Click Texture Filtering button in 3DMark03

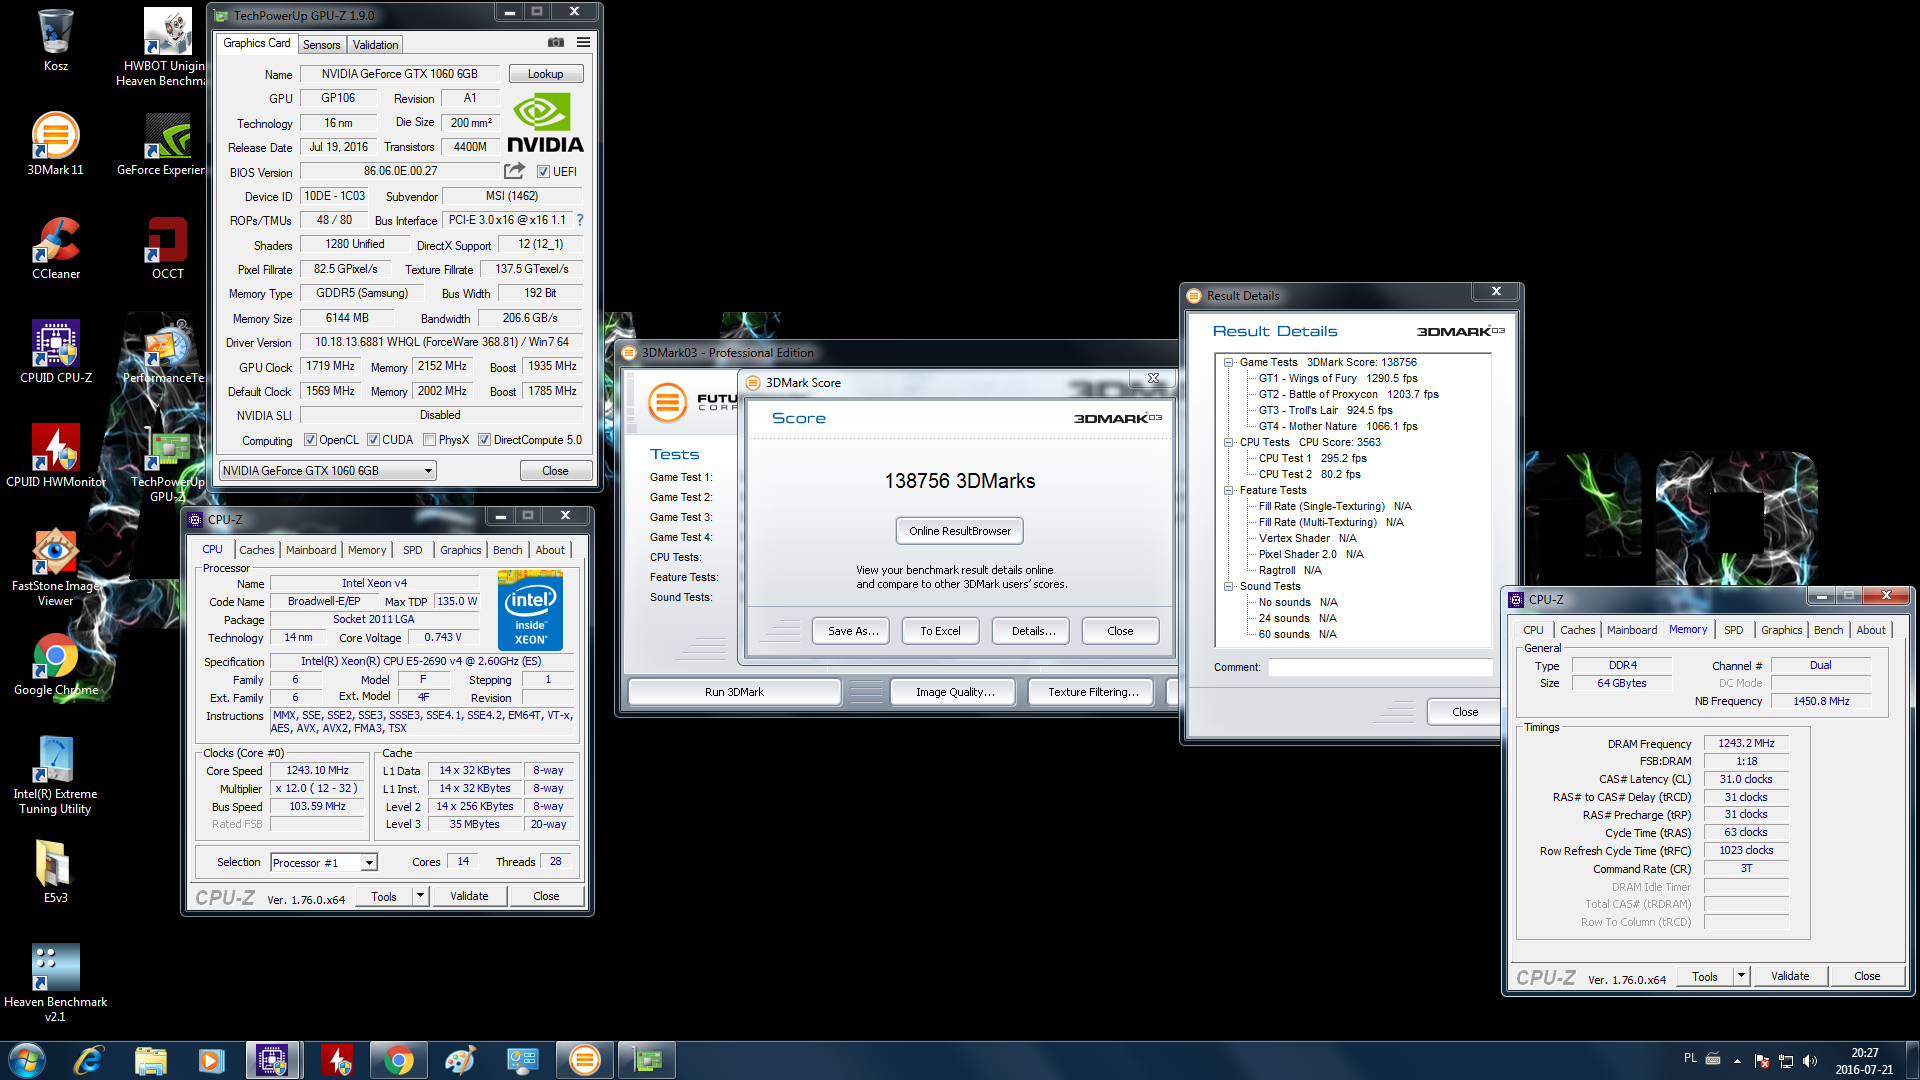(1093, 692)
